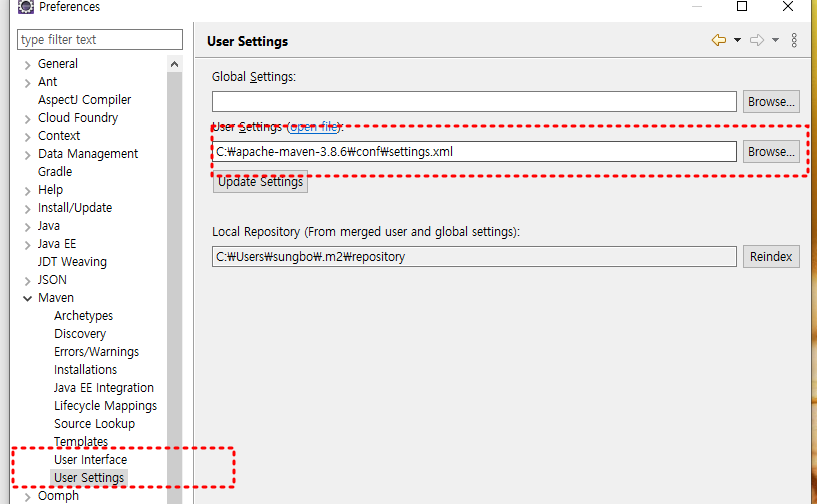This screenshot has height=504, width=817.
Task: Focus the type filter text field
Action: [x=100, y=40]
